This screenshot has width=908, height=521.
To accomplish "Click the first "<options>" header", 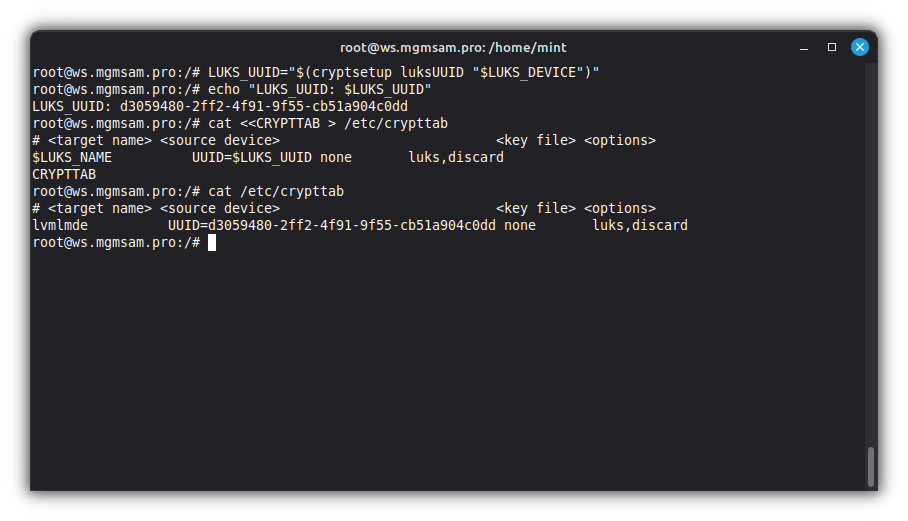I will 620,140.
